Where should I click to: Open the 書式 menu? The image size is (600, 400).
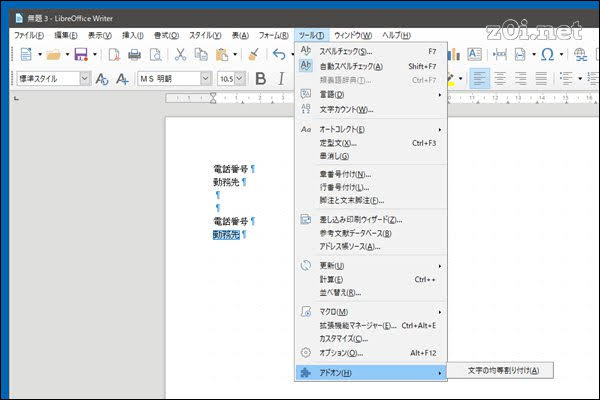166,35
